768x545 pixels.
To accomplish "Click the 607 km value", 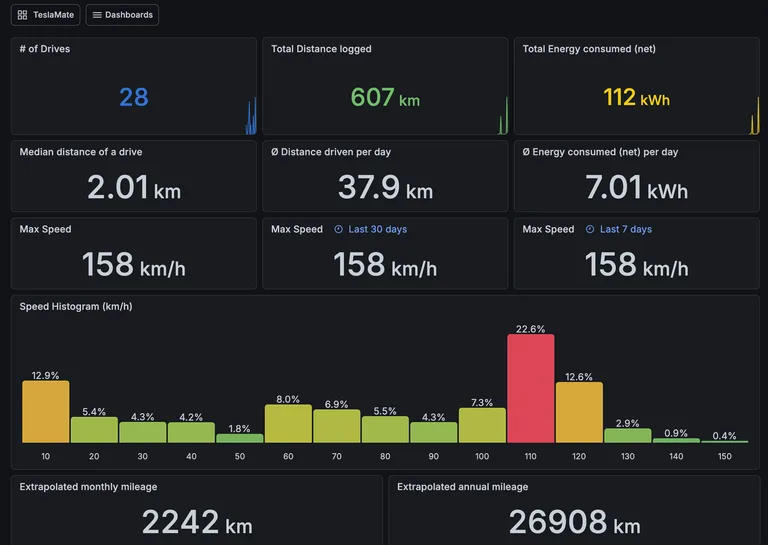I will (x=385, y=97).
